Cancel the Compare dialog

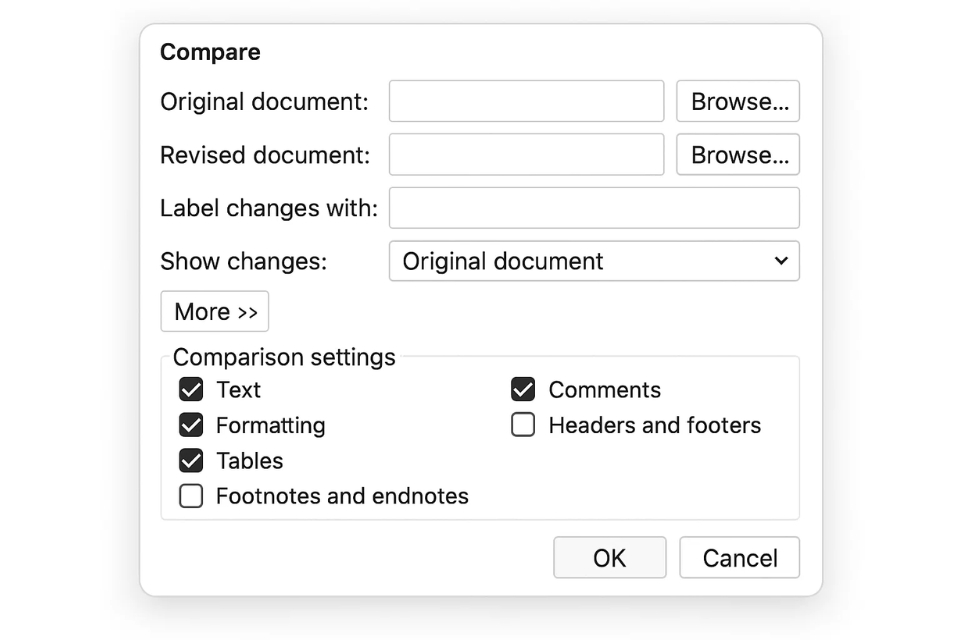pyautogui.click(x=739, y=558)
